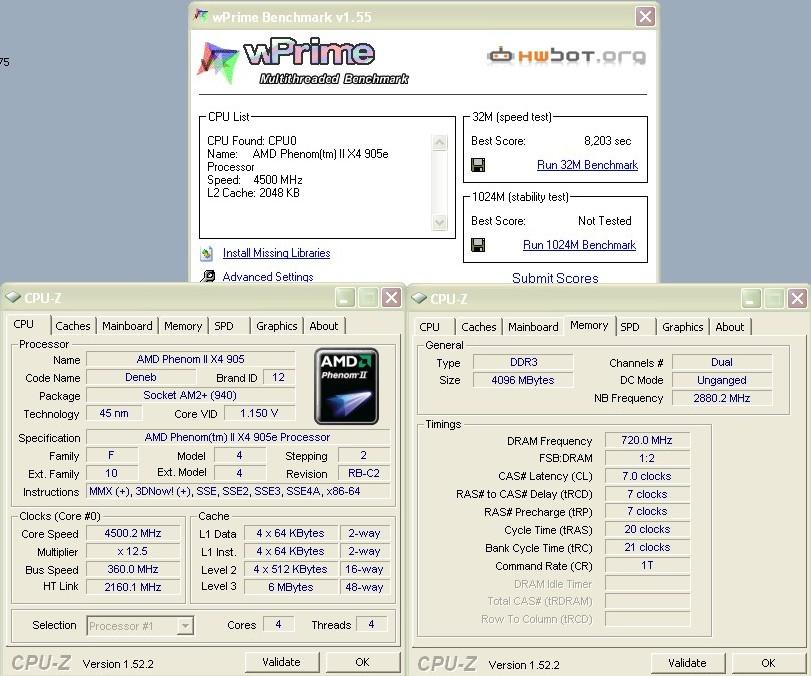Close the wPrime Benchmark window
Image resolution: width=811 pixels, height=676 pixels.
[645, 17]
